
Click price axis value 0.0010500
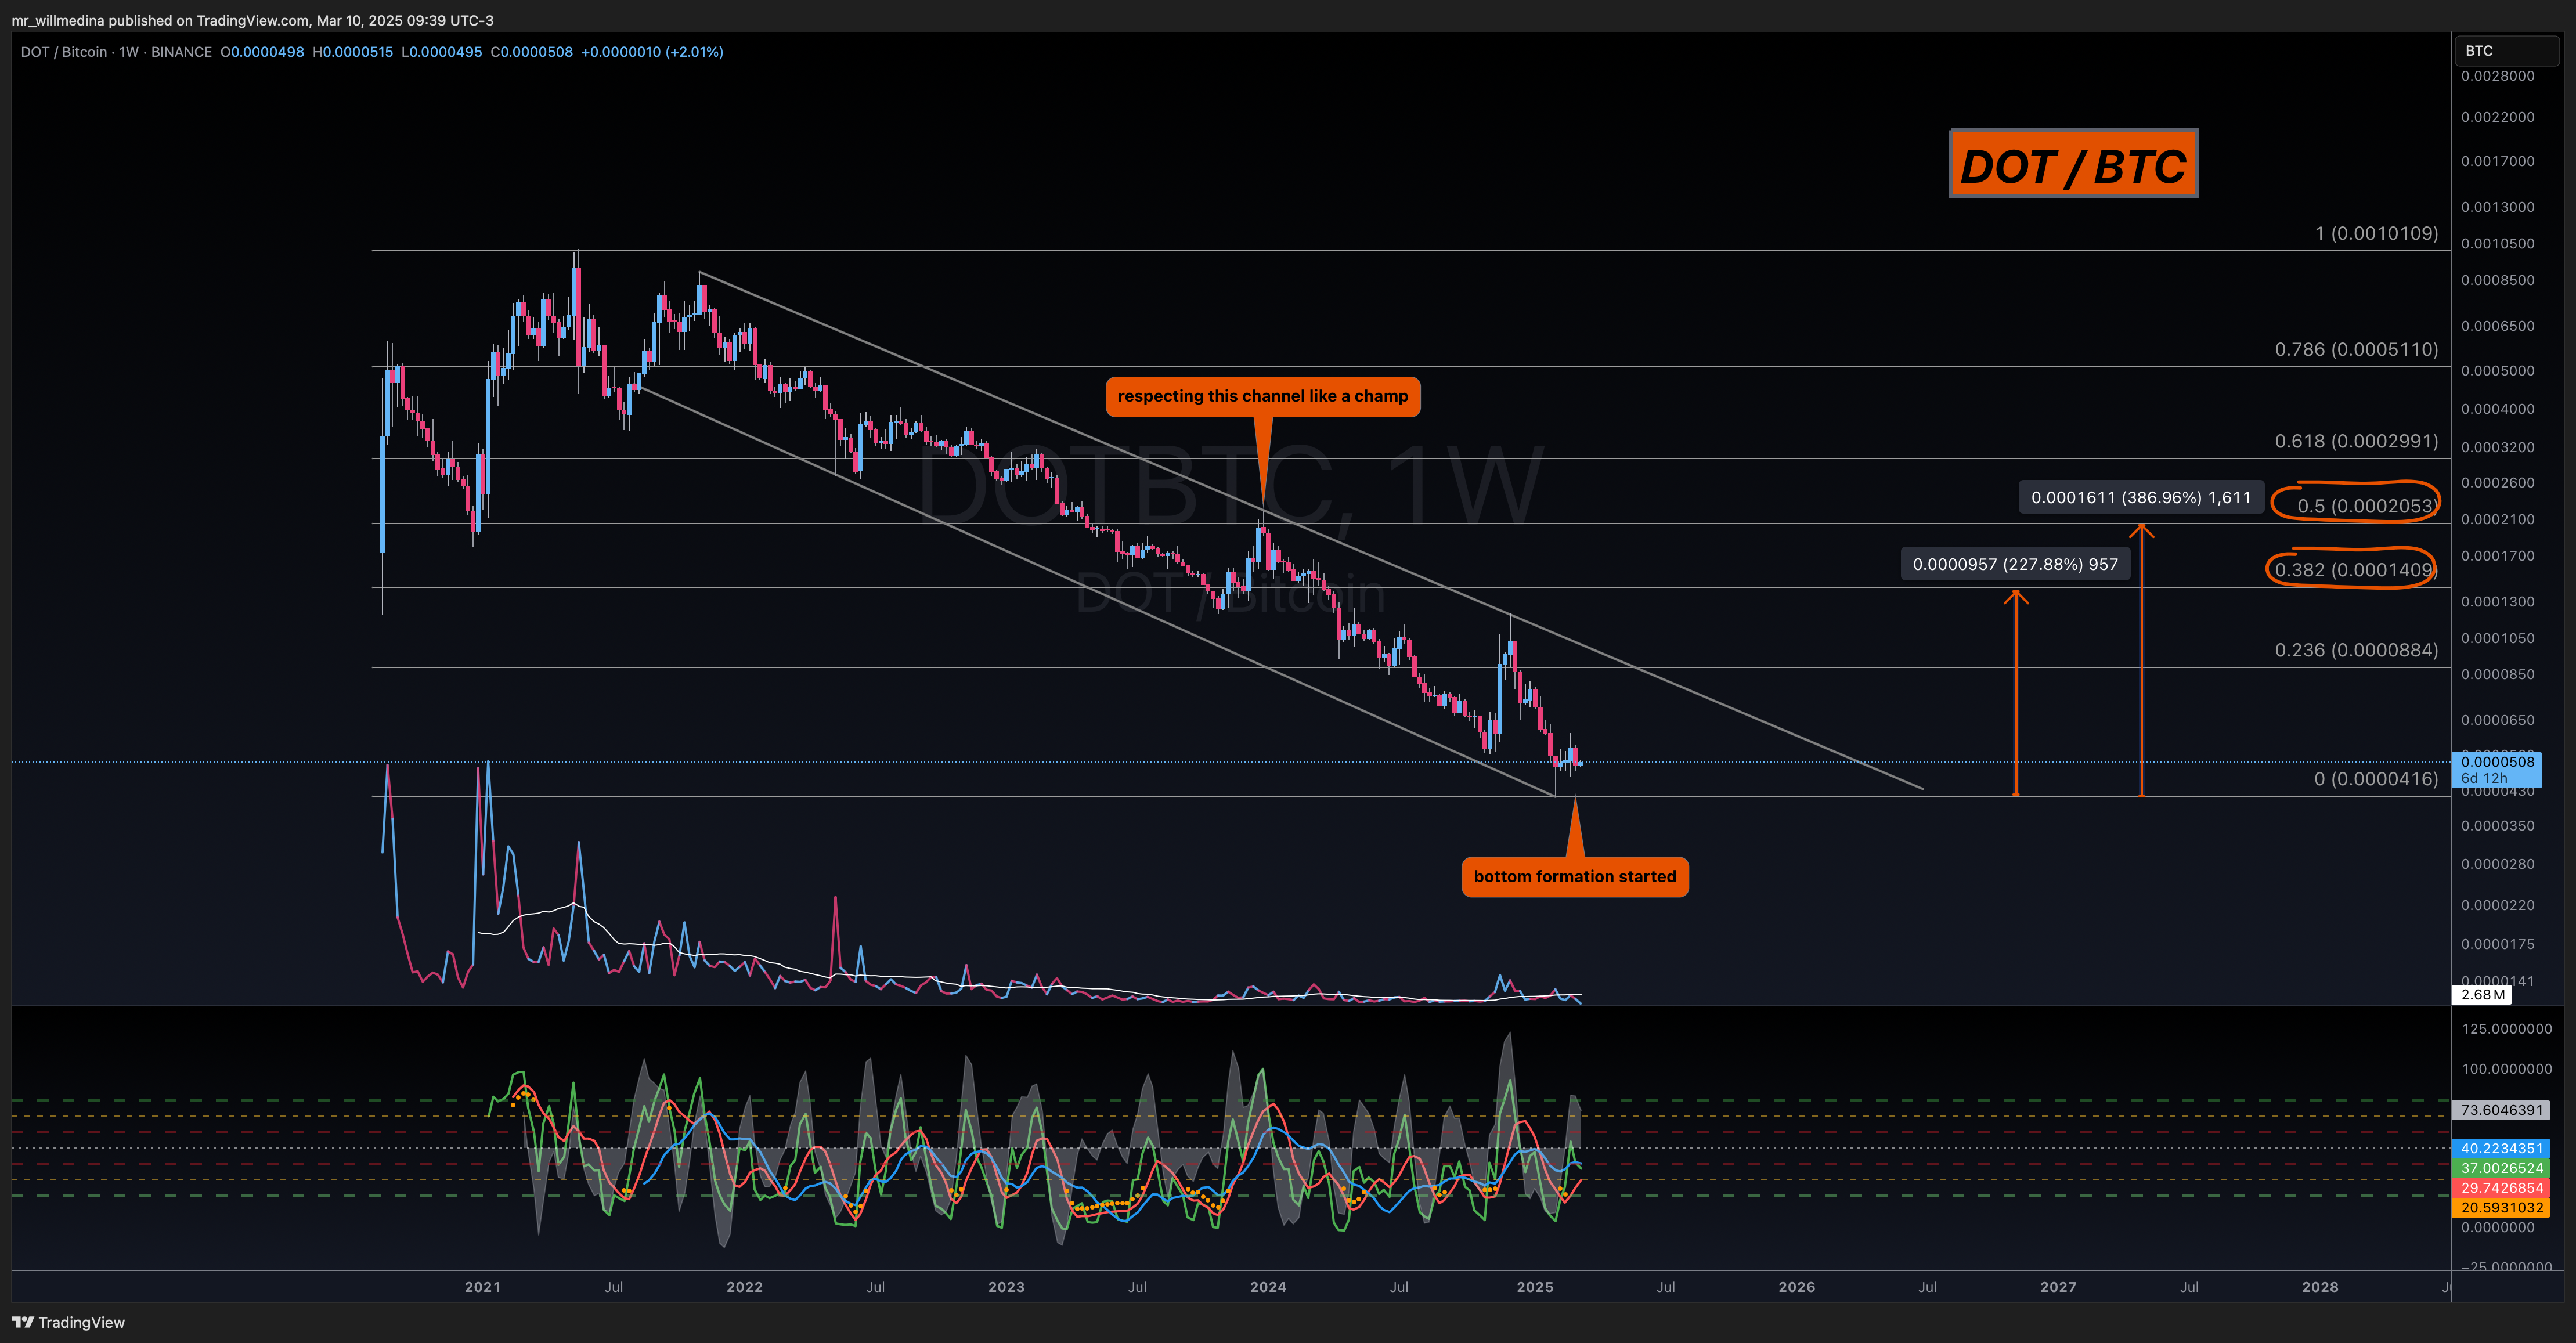[x=2497, y=244]
